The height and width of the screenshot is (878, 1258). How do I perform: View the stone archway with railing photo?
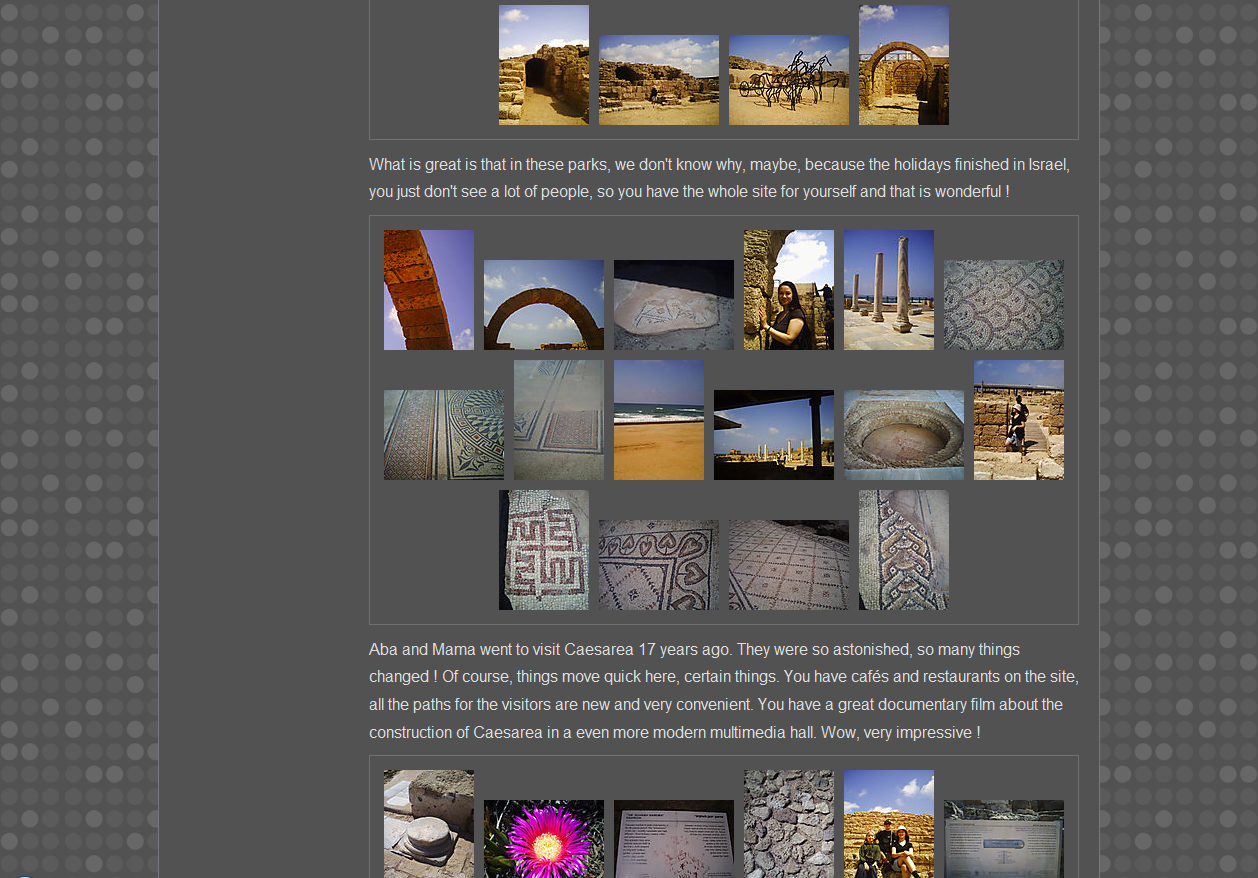[x=903, y=65]
